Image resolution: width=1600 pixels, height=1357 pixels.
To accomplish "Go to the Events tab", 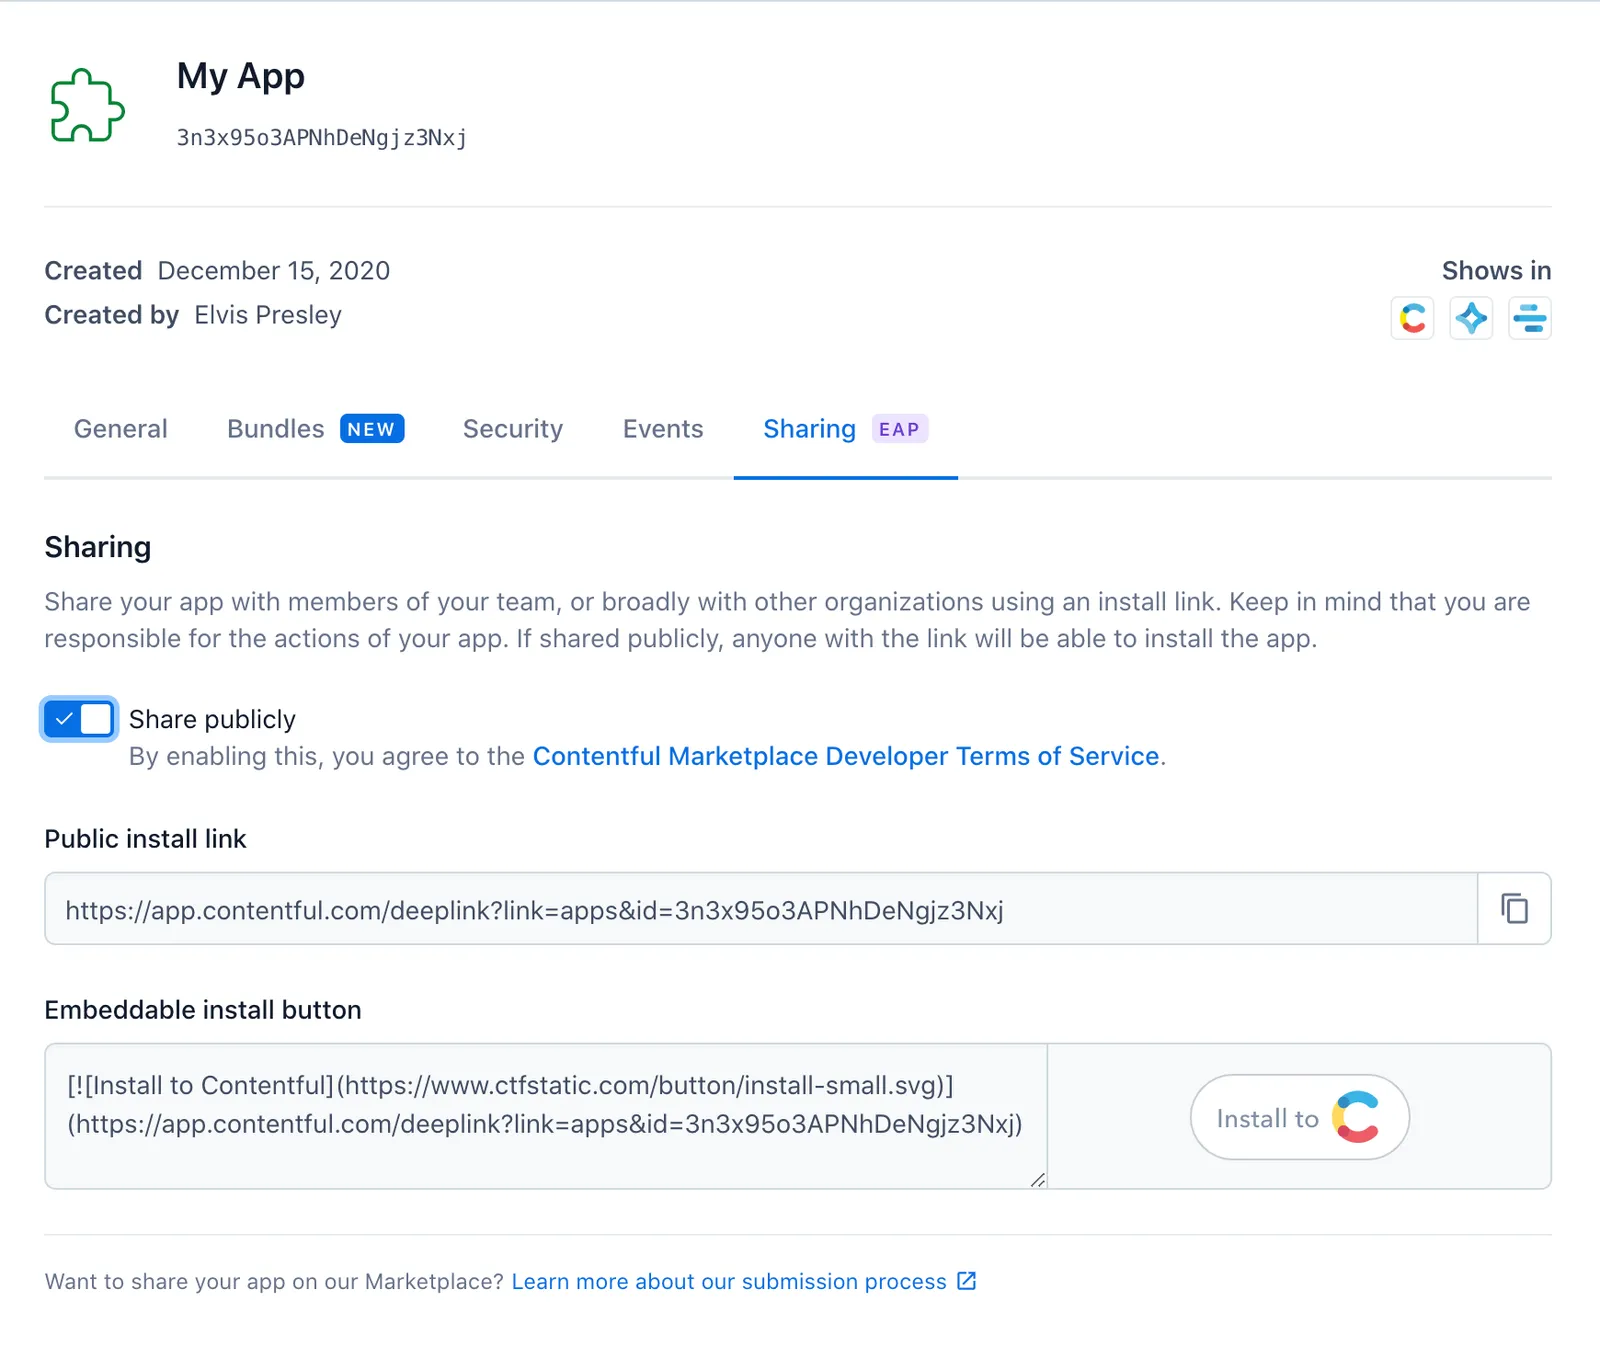I will click(x=663, y=429).
